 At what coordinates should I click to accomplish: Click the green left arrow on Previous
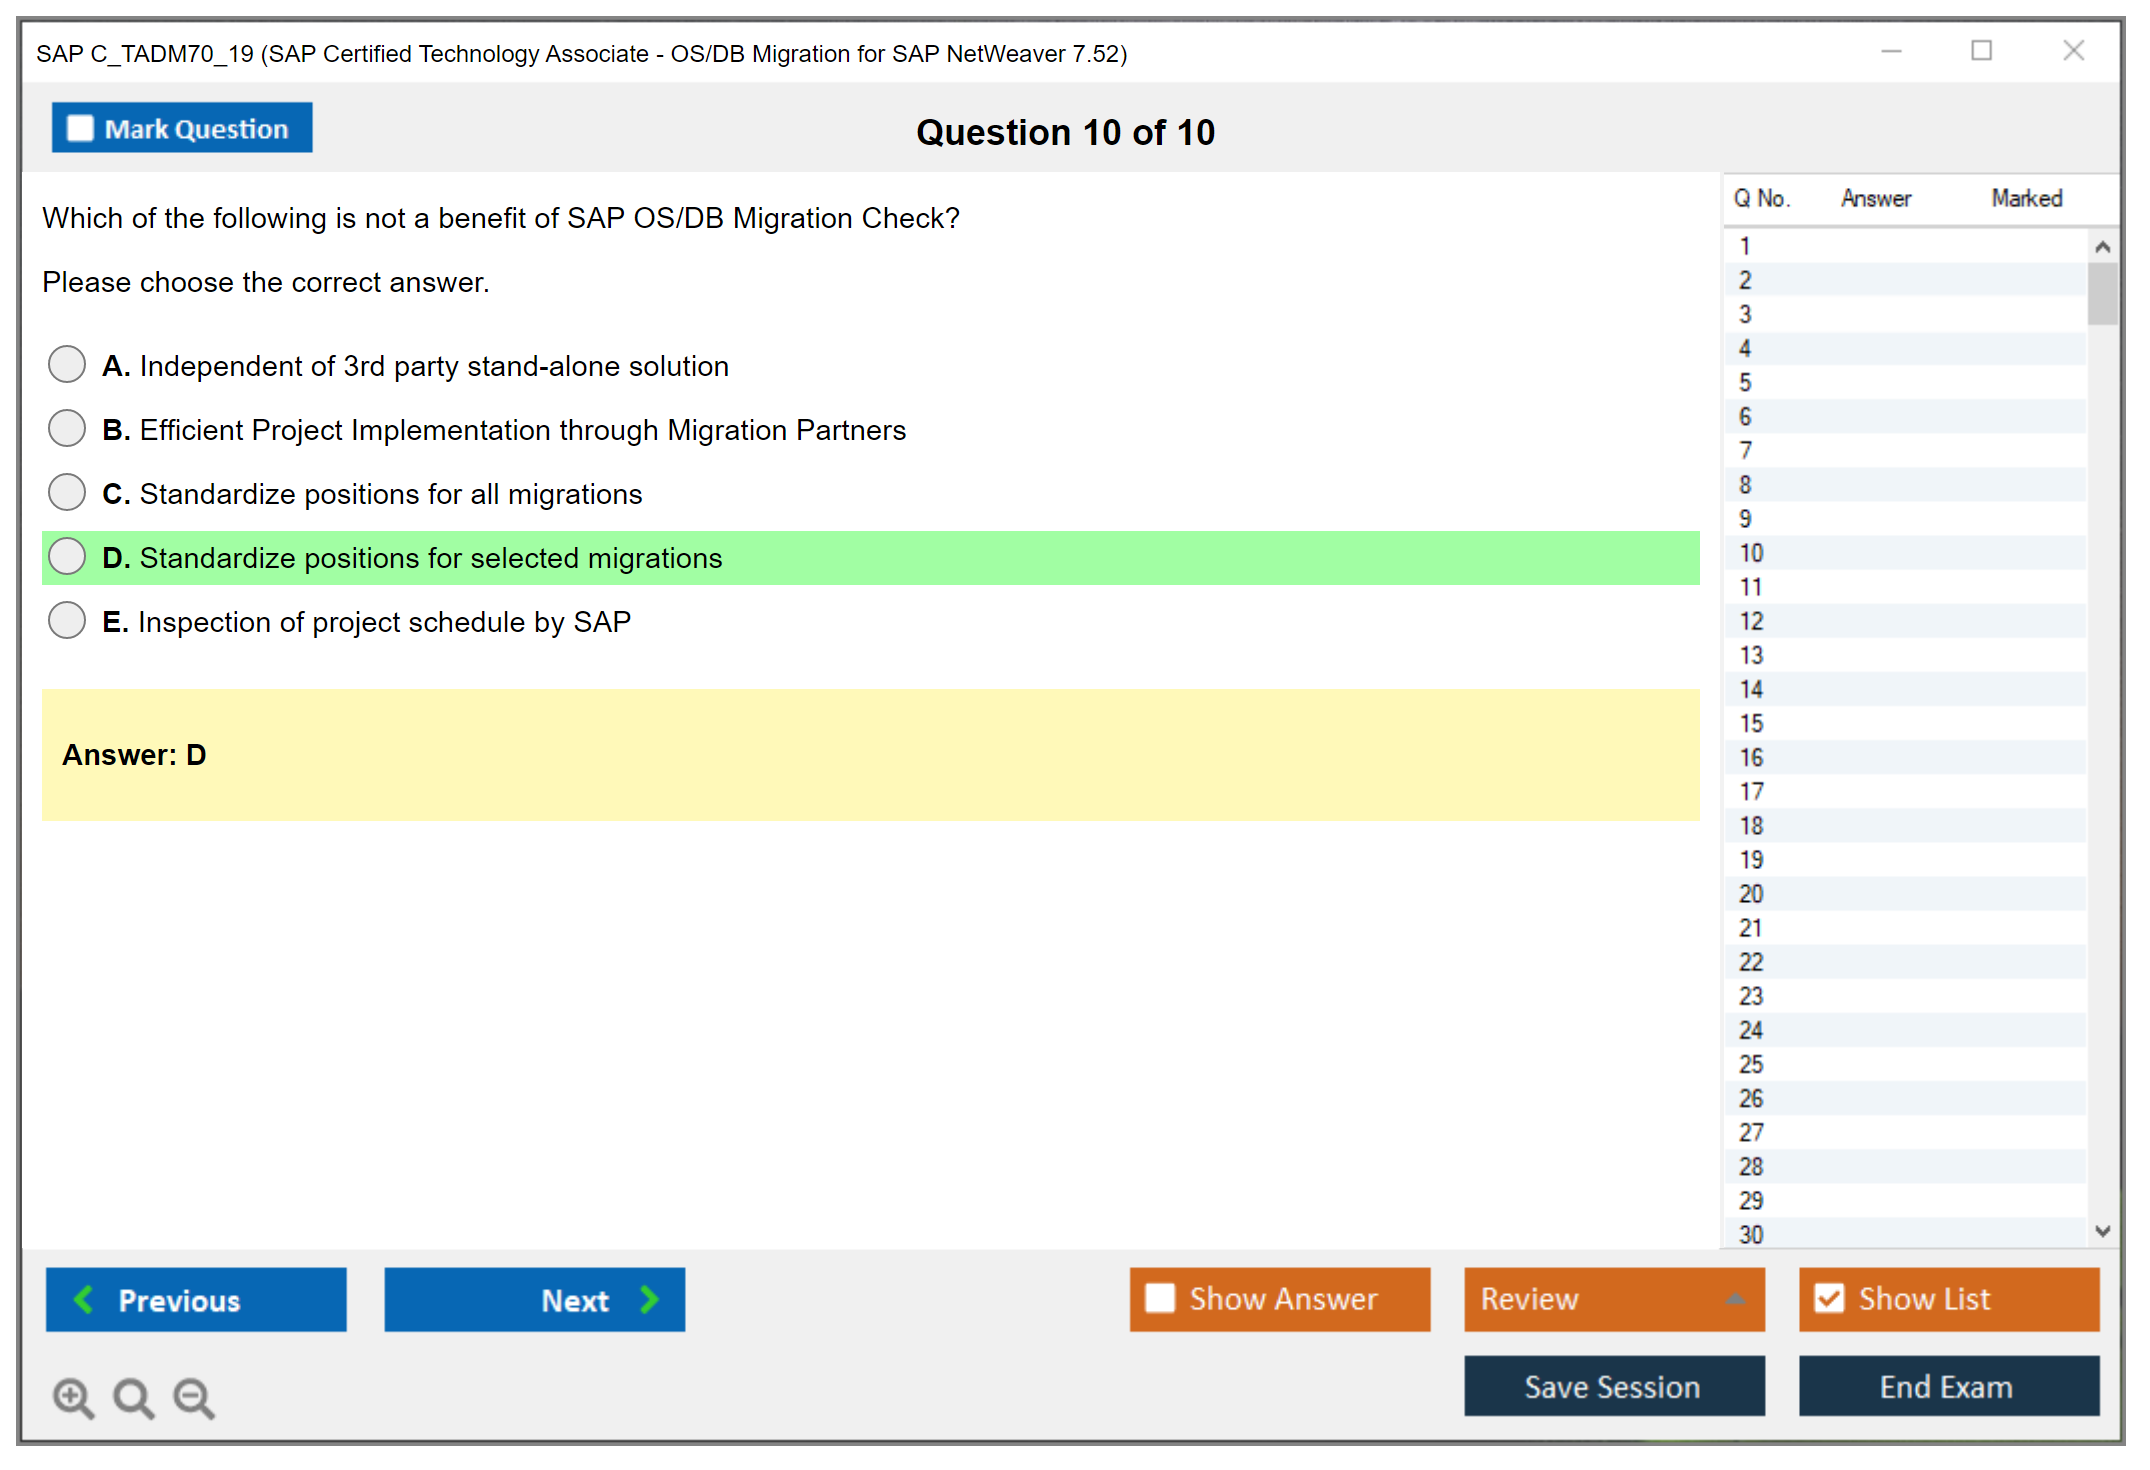(x=84, y=1299)
